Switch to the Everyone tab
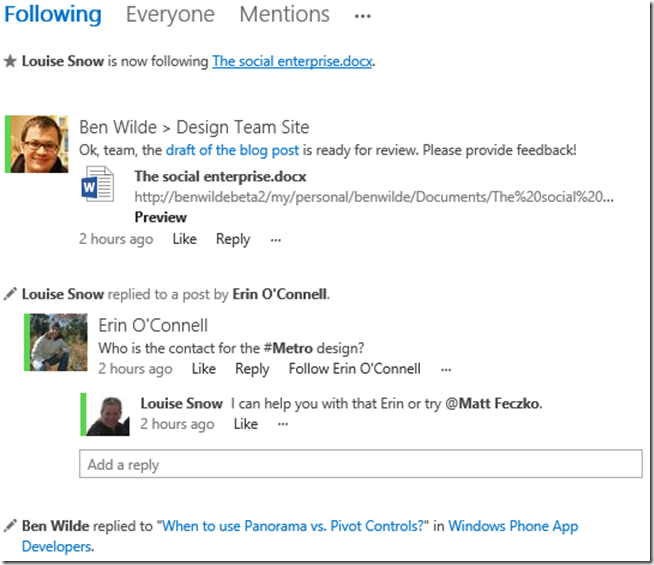The image size is (654, 565). coord(170,15)
